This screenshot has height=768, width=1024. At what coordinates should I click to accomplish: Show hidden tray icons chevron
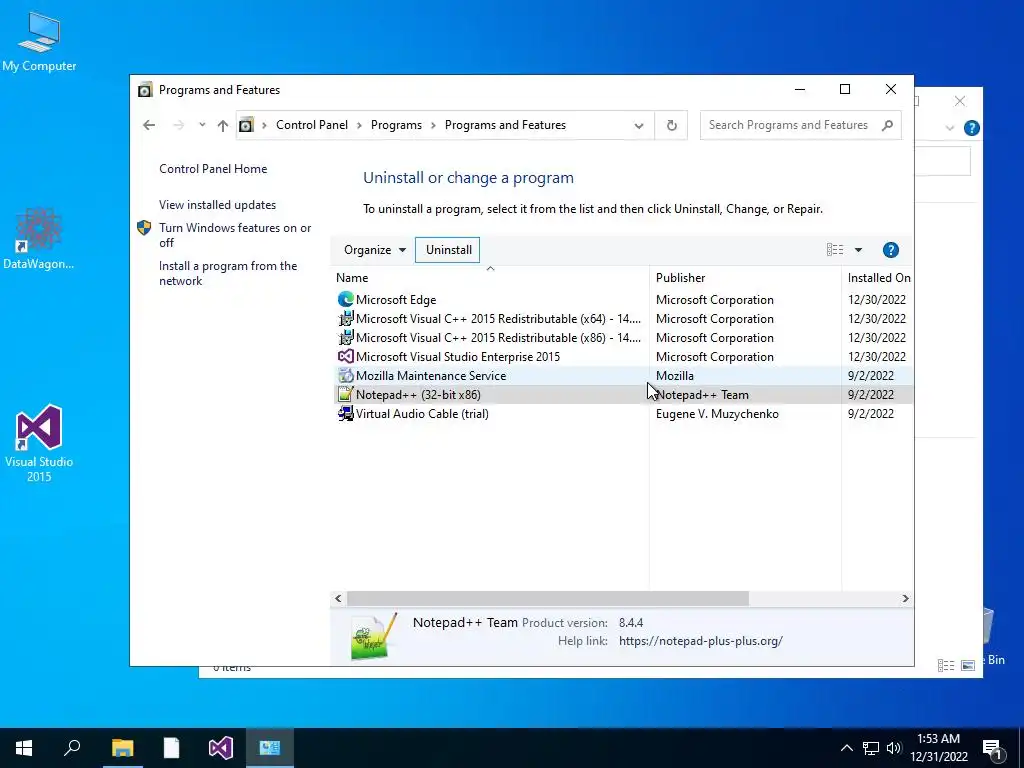(846, 748)
